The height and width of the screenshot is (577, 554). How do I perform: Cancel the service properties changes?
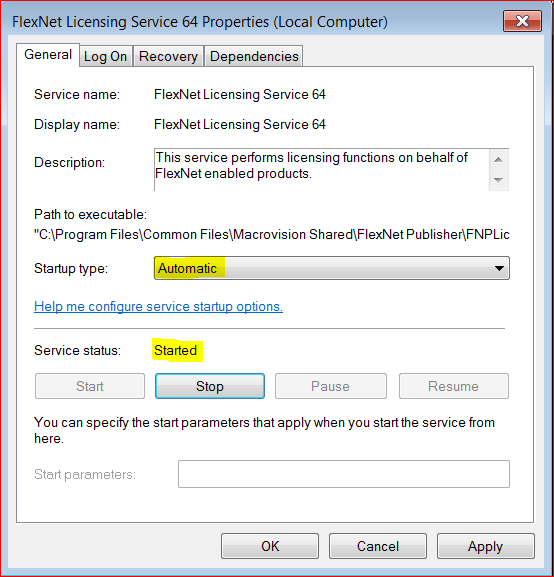pyautogui.click(x=378, y=546)
